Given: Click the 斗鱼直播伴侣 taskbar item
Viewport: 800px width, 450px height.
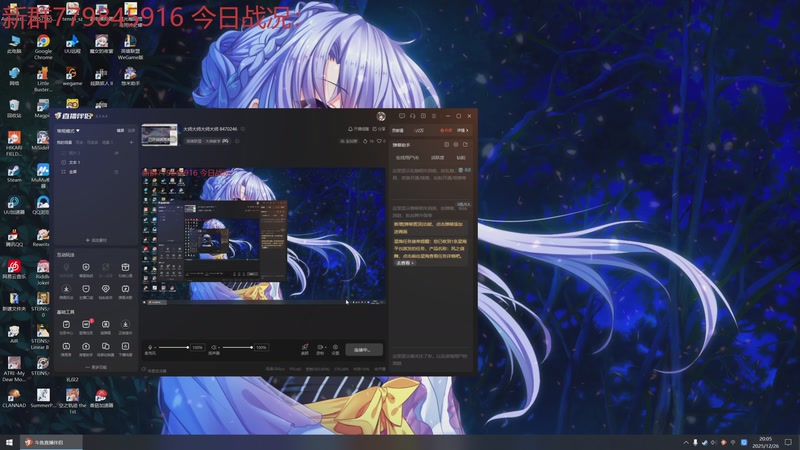Looking at the screenshot, I should click(51, 442).
